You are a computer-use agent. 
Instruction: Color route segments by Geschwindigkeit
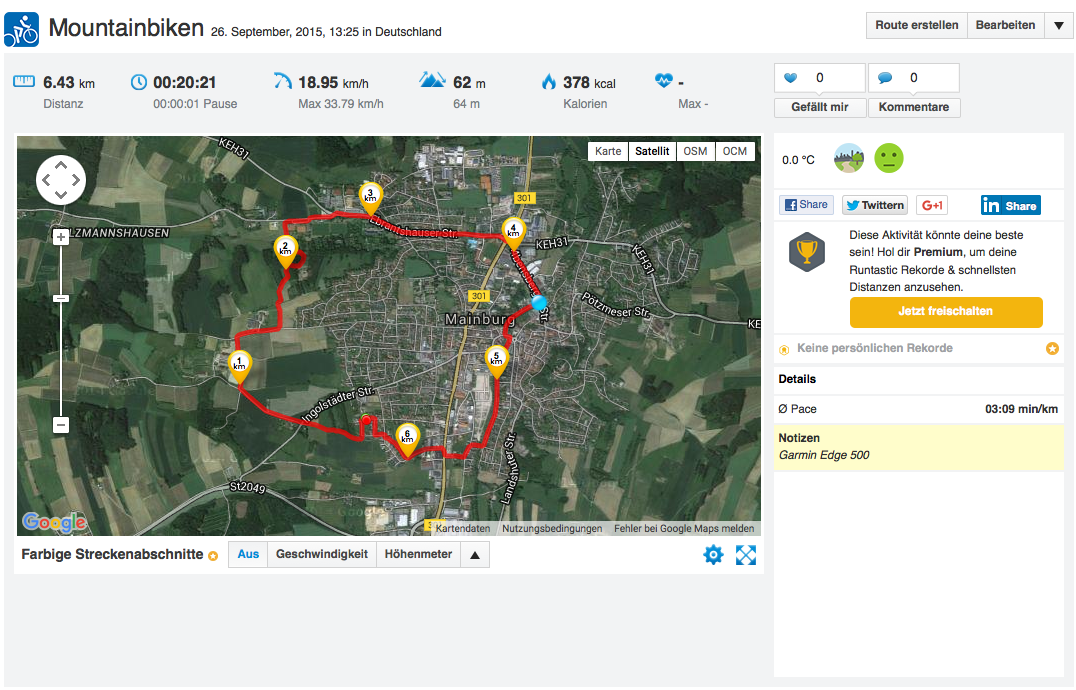[x=322, y=554]
